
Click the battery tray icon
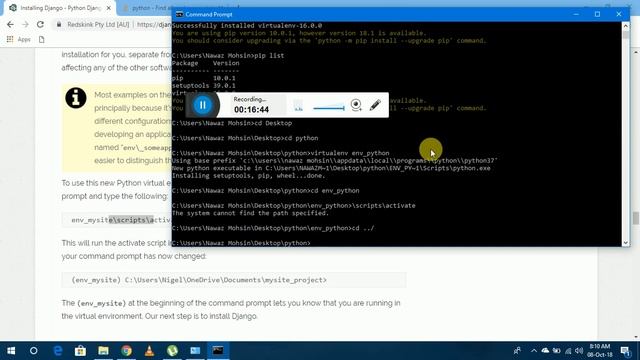coord(557,351)
